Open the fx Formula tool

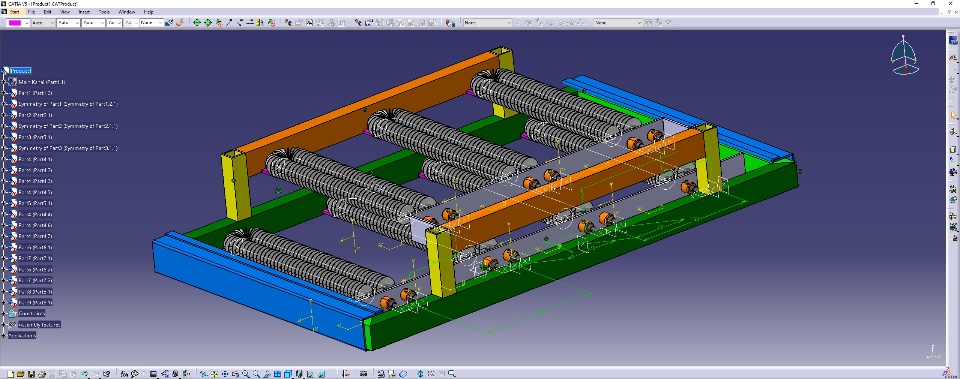(x=124, y=373)
